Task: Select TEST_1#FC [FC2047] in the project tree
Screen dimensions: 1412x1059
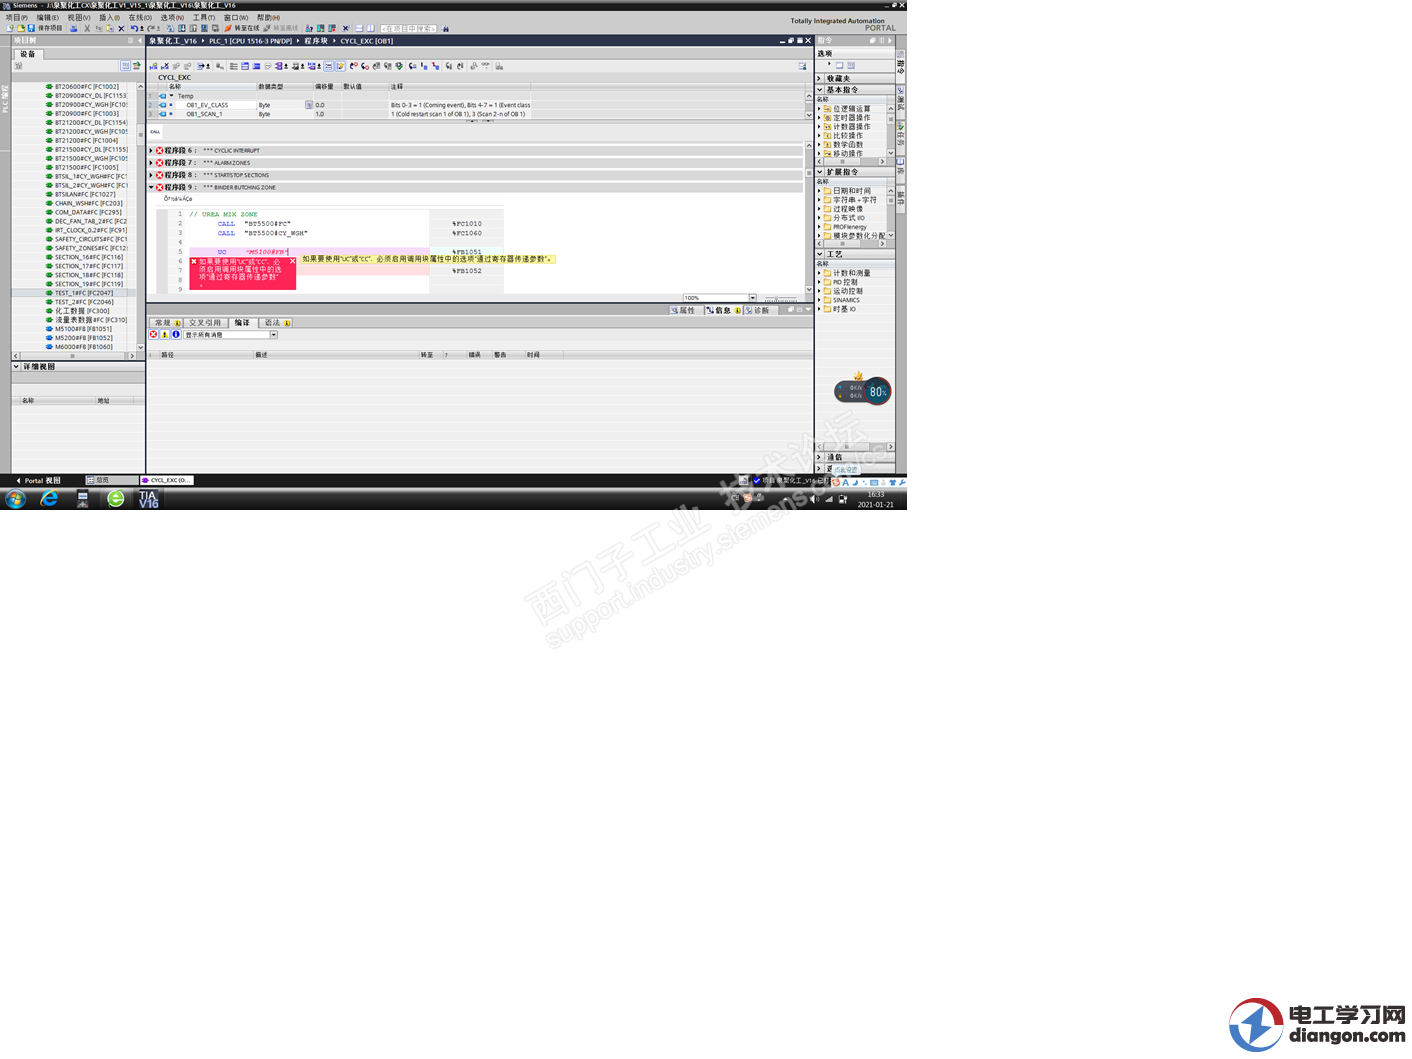Action: 84,293
